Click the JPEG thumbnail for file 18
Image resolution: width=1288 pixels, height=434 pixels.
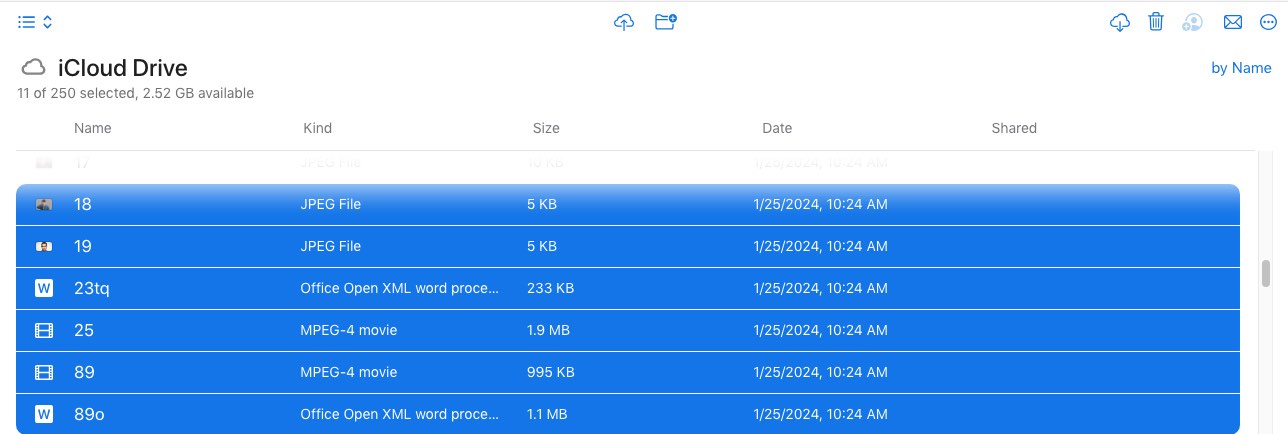(x=44, y=204)
